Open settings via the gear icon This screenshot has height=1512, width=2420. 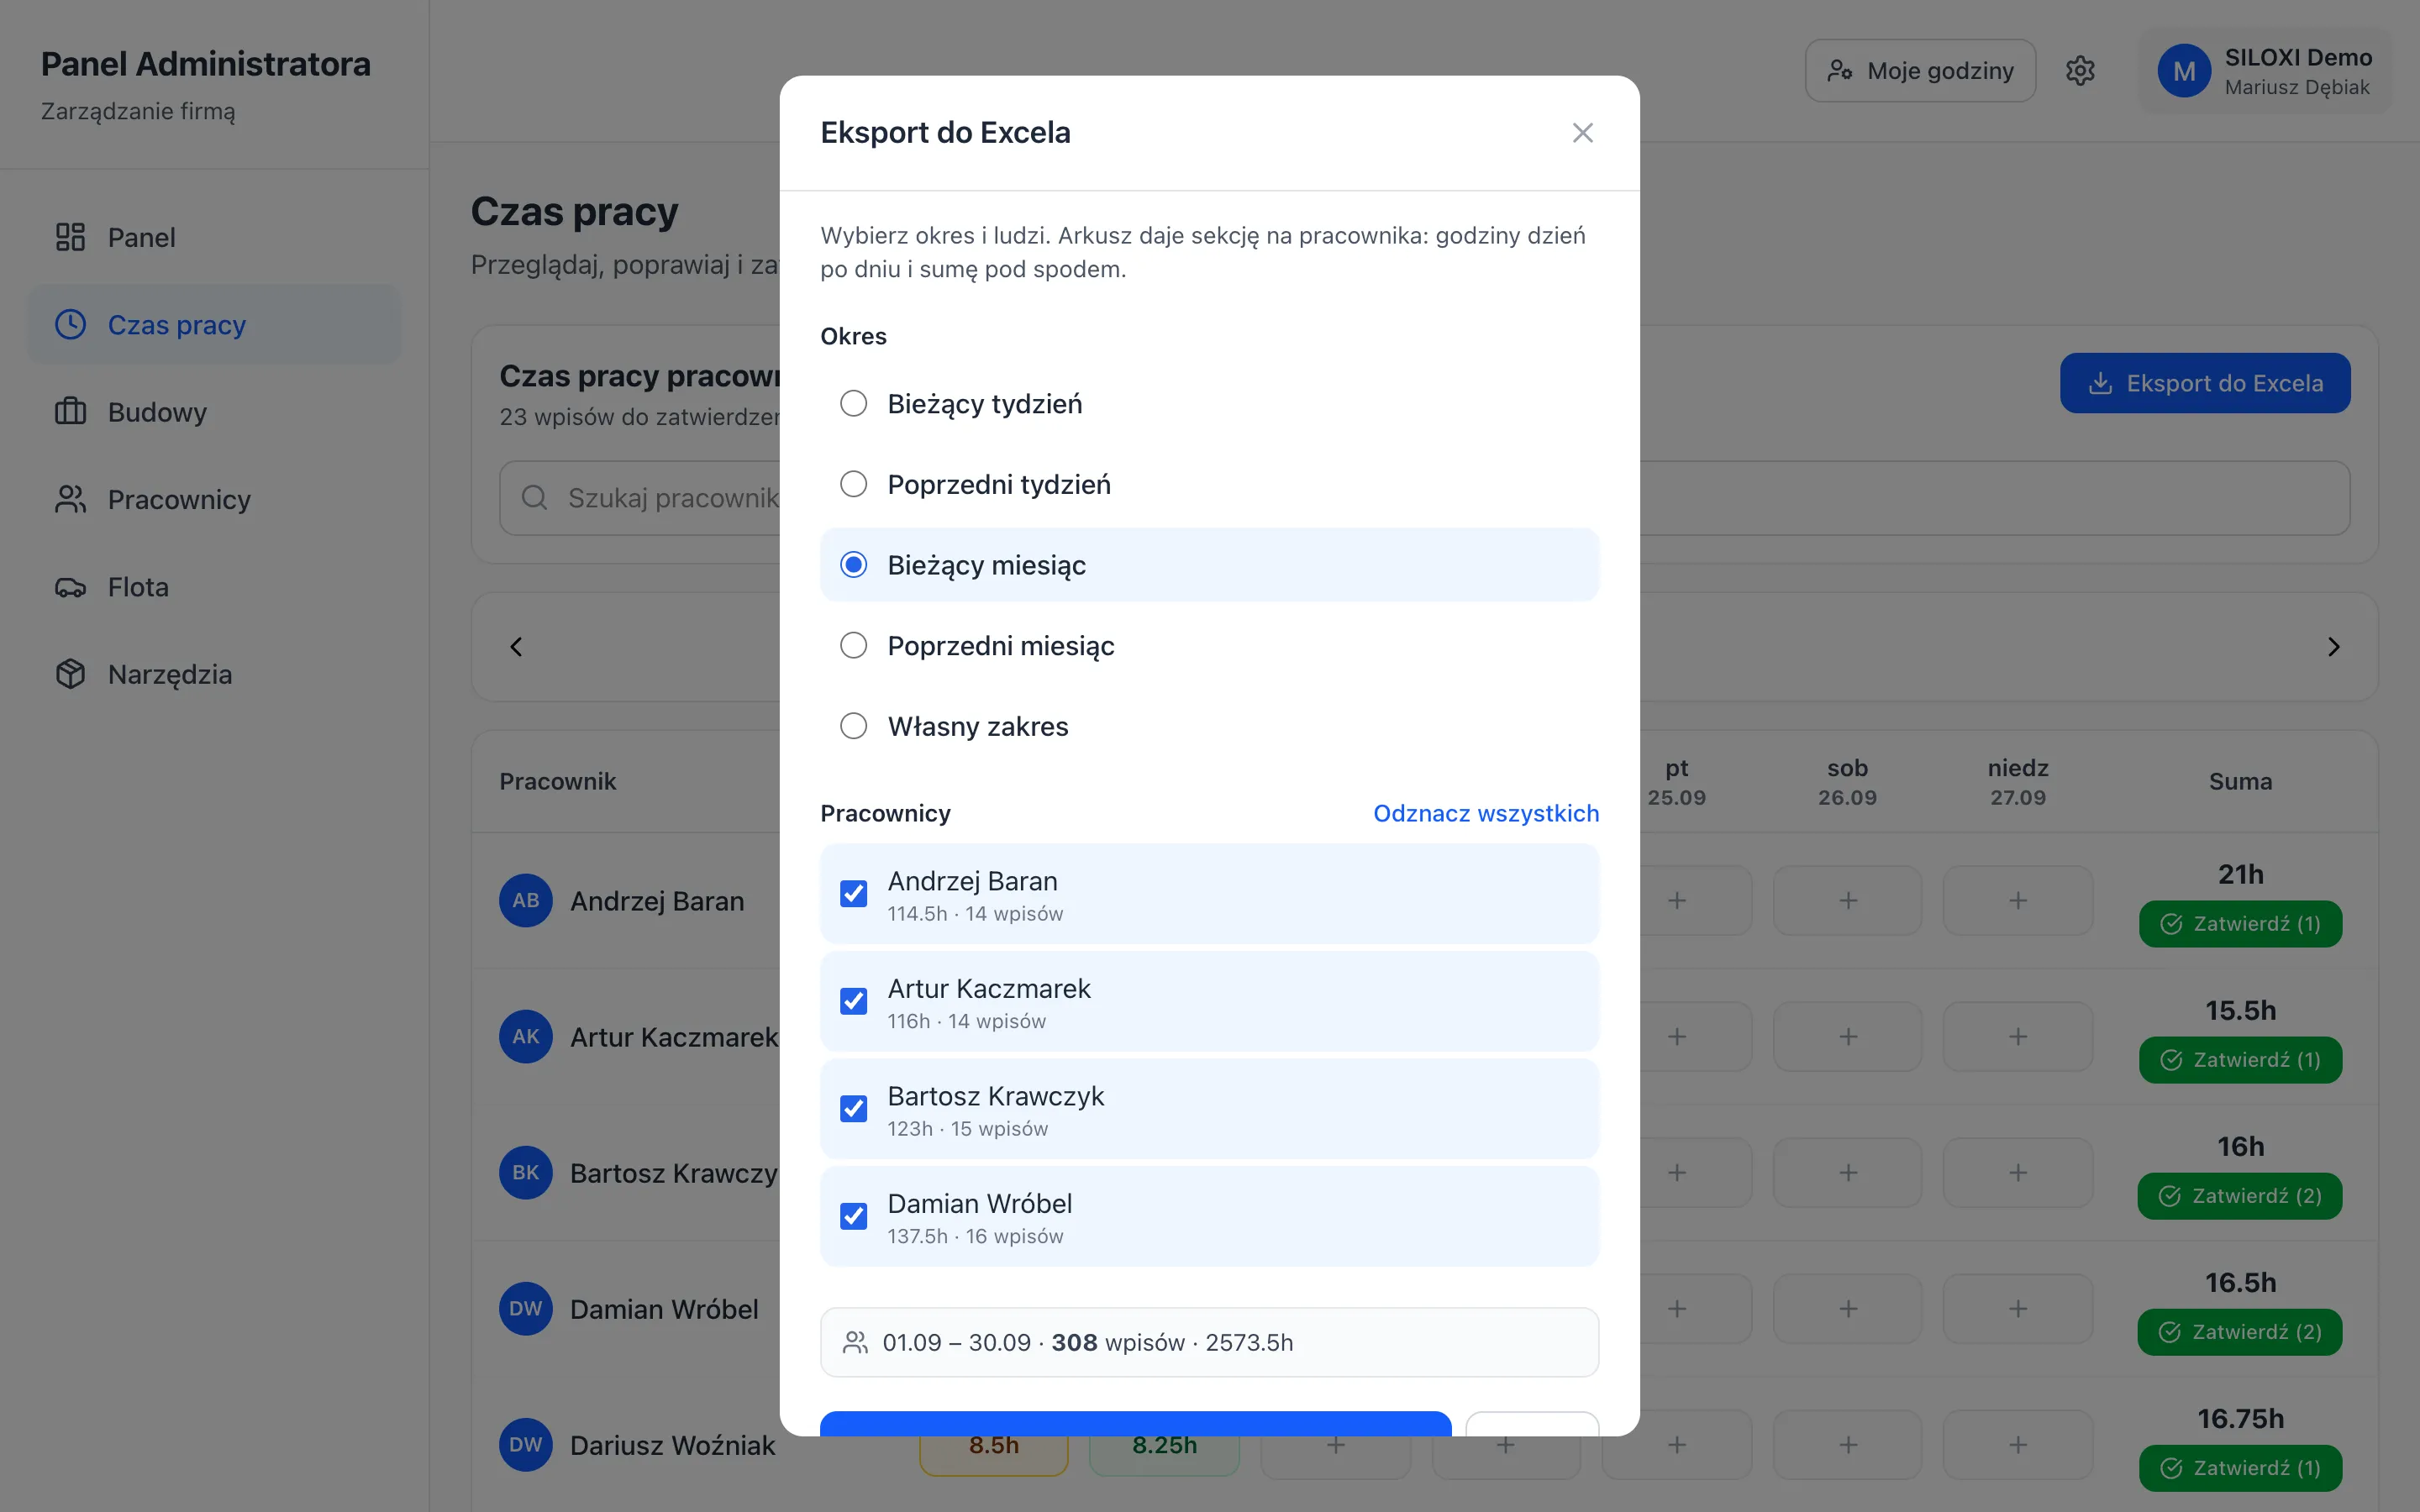(x=2080, y=70)
